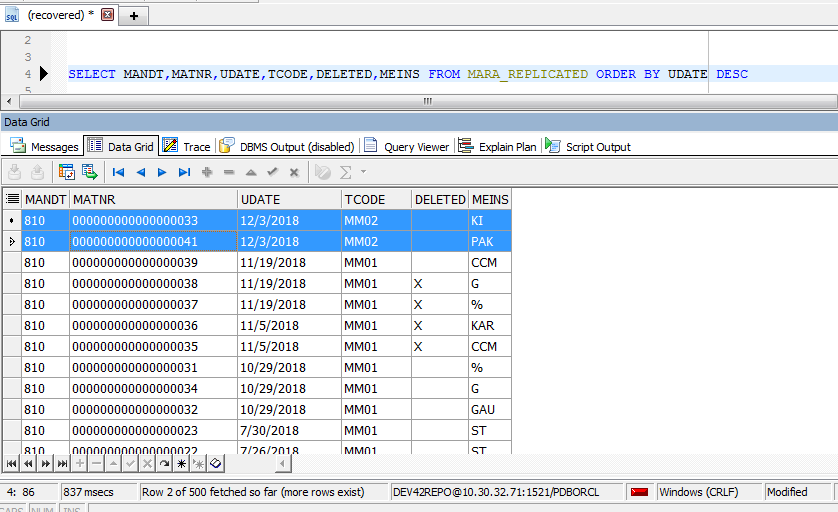Click editor scrollbar left arrow
838x512 pixels.
click(9, 101)
